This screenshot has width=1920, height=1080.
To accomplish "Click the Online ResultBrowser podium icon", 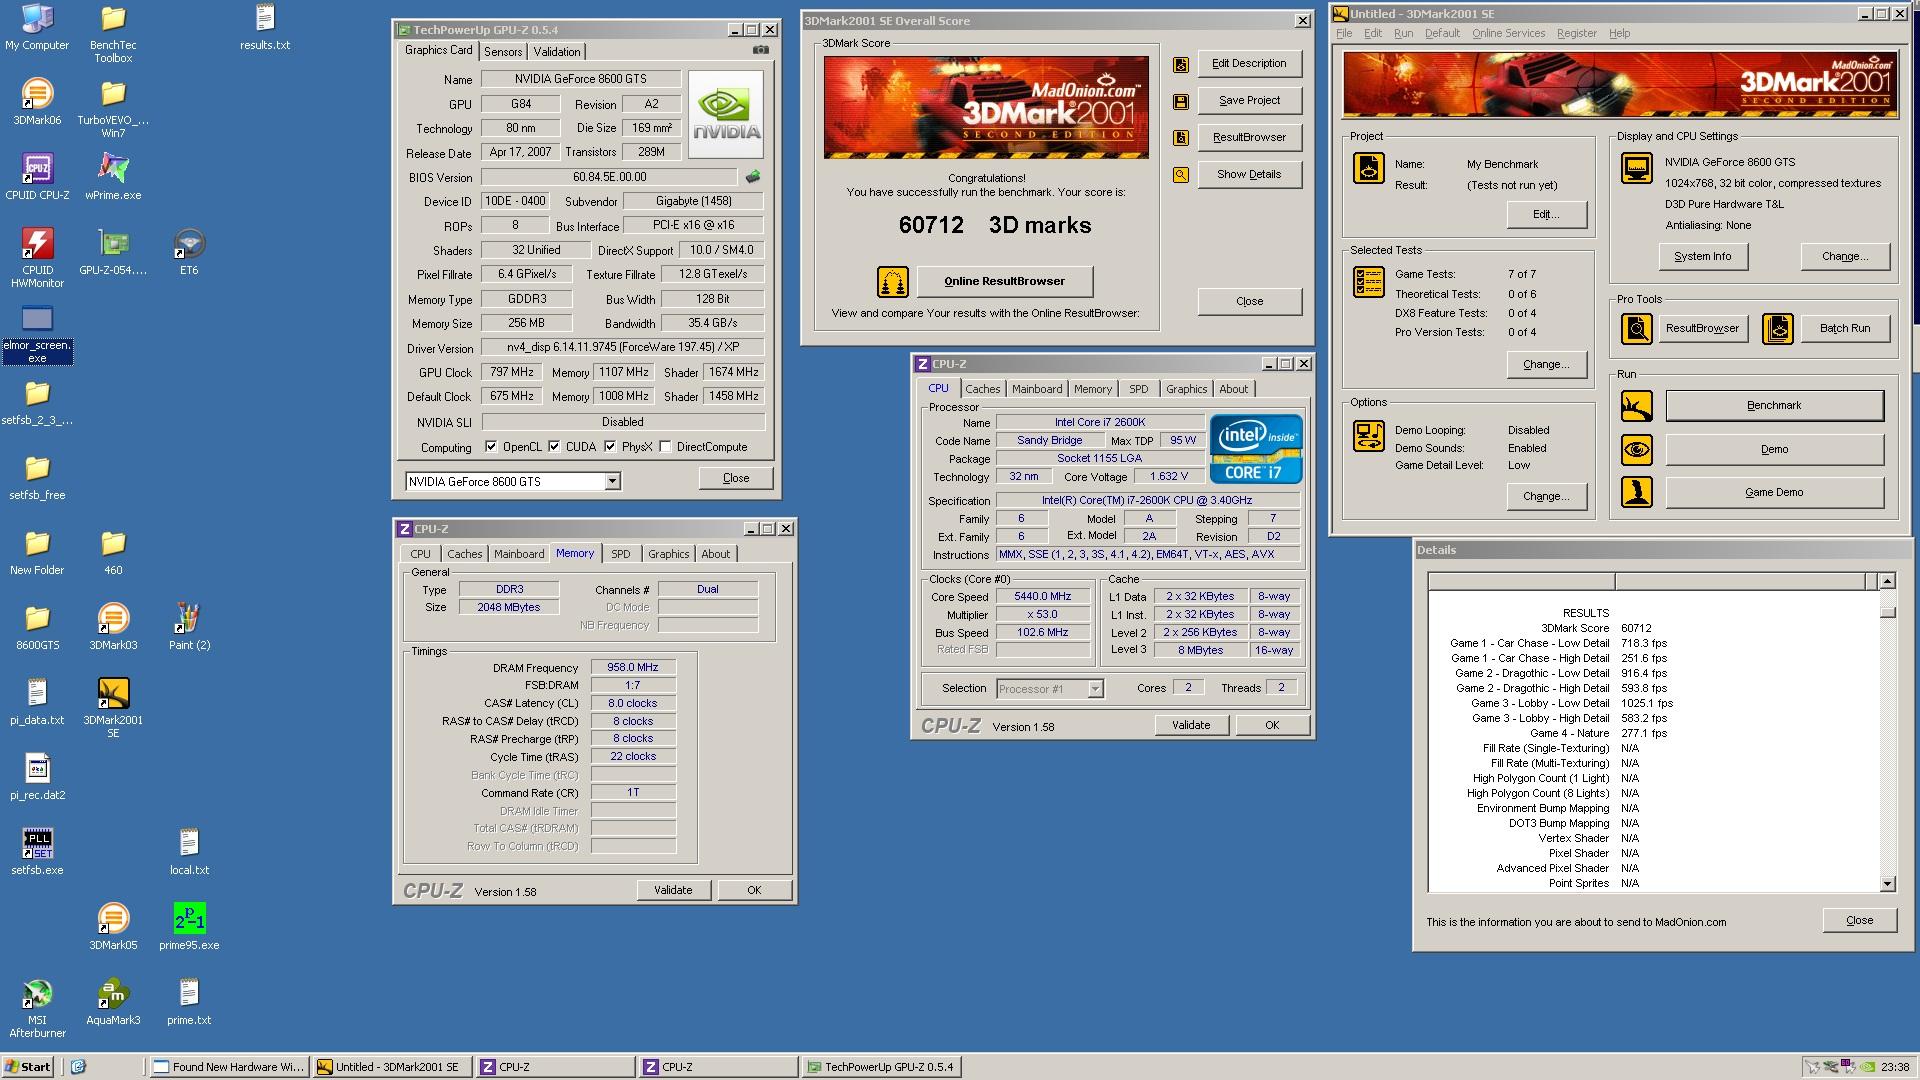I will click(892, 282).
